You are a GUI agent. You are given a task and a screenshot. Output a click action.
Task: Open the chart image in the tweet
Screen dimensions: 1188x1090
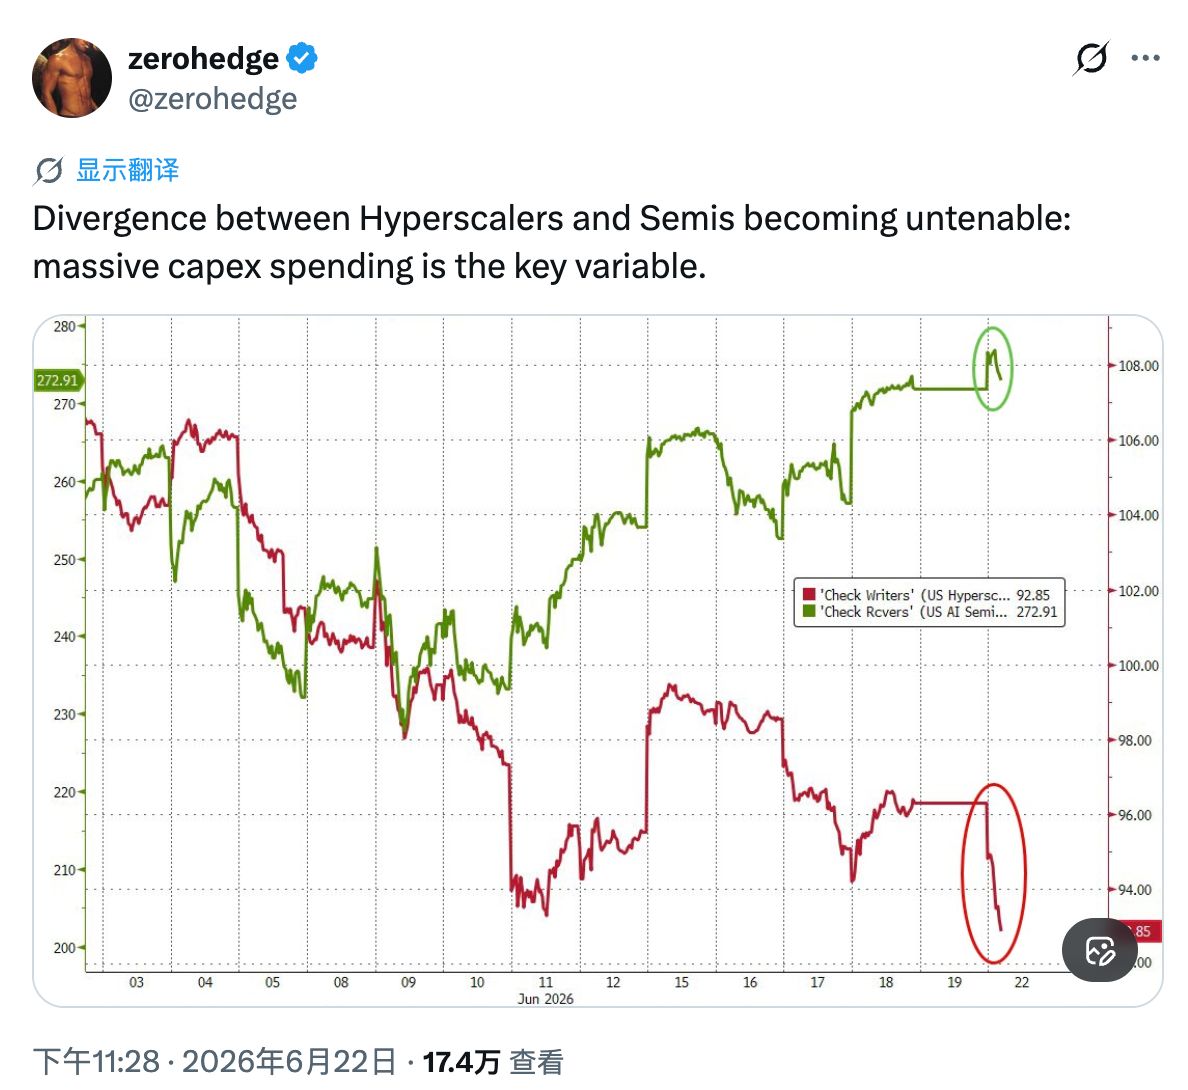[598, 661]
